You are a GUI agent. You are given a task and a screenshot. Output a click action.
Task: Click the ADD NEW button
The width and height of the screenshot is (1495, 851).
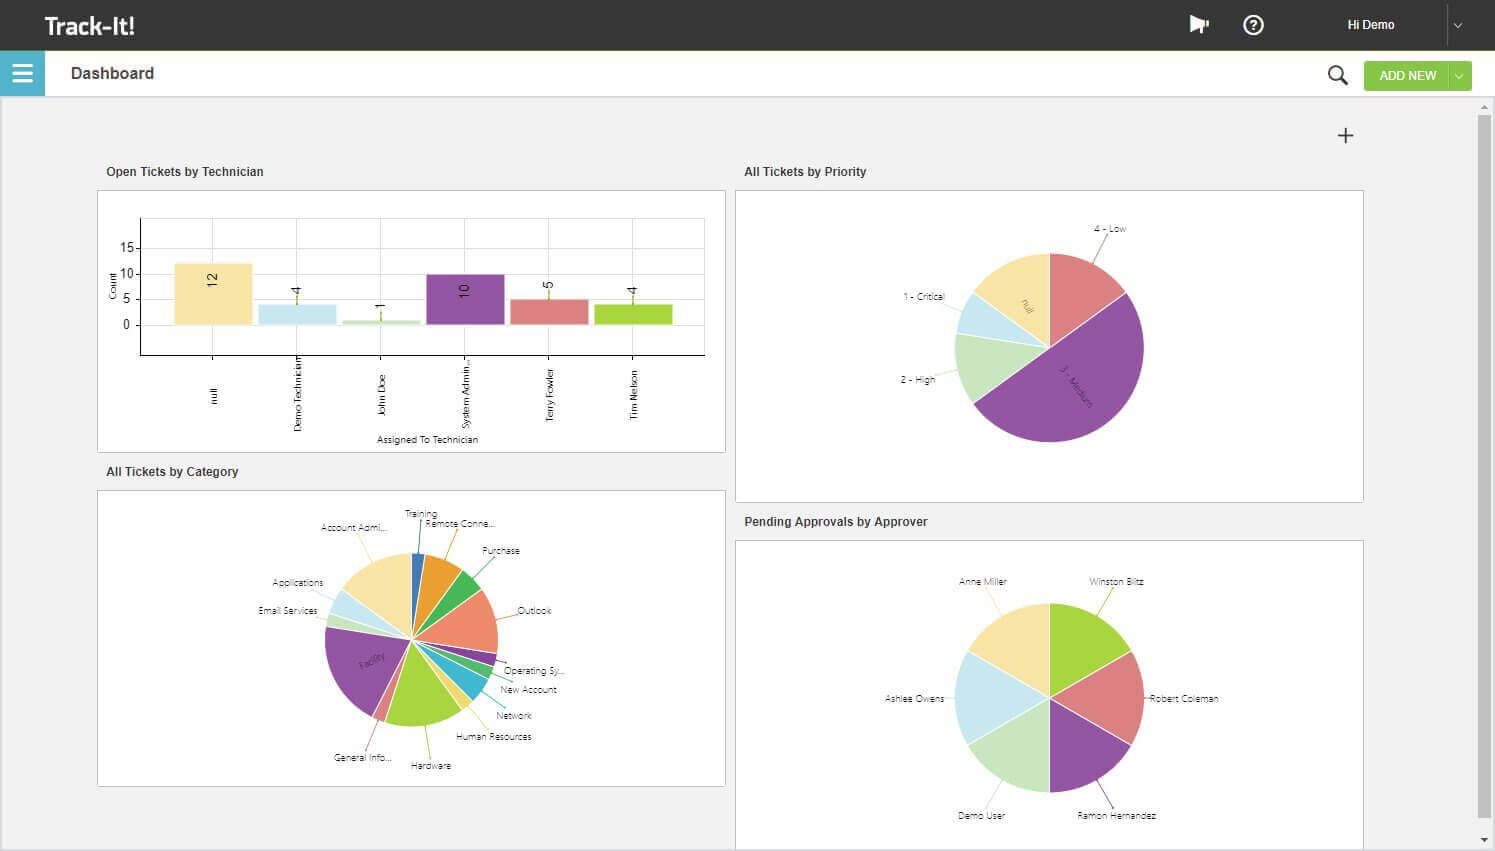click(x=1407, y=76)
